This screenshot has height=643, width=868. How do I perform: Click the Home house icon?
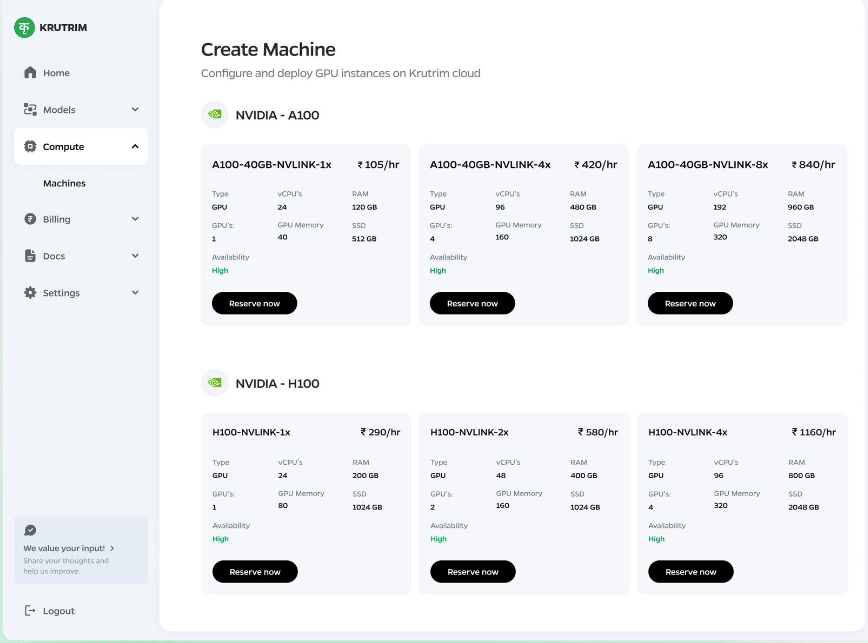pyautogui.click(x=30, y=73)
